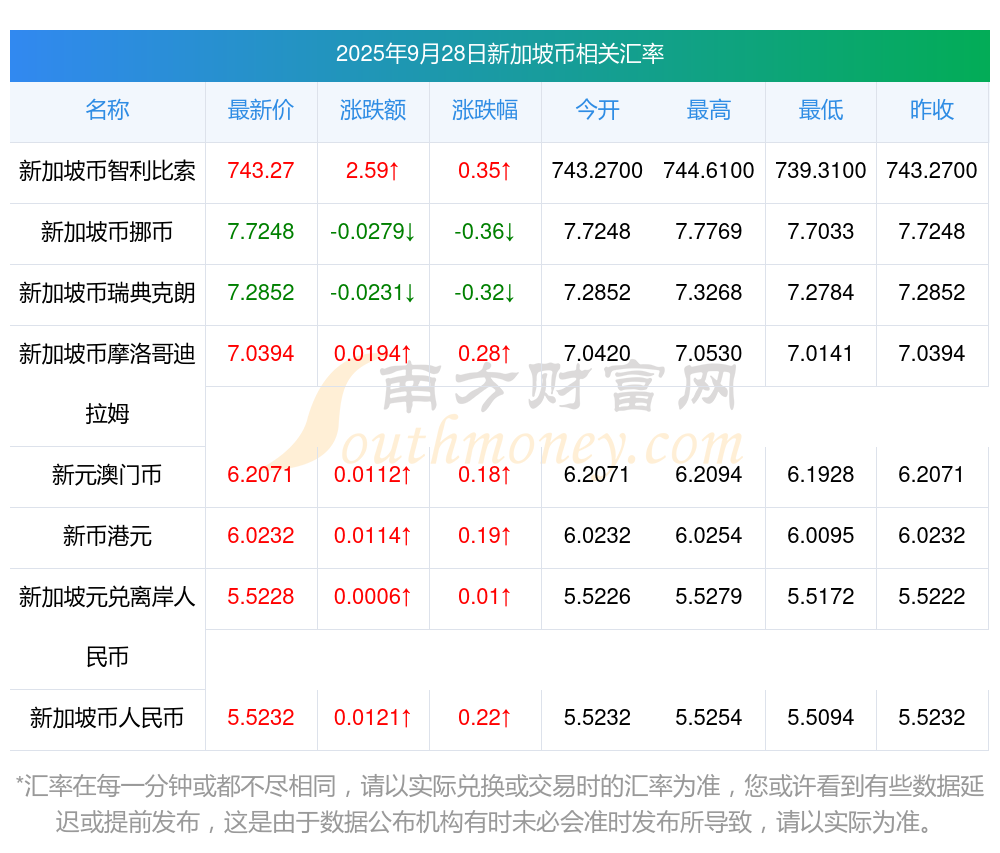Select the row name 新币港元
1000x853 pixels.
click(x=107, y=536)
